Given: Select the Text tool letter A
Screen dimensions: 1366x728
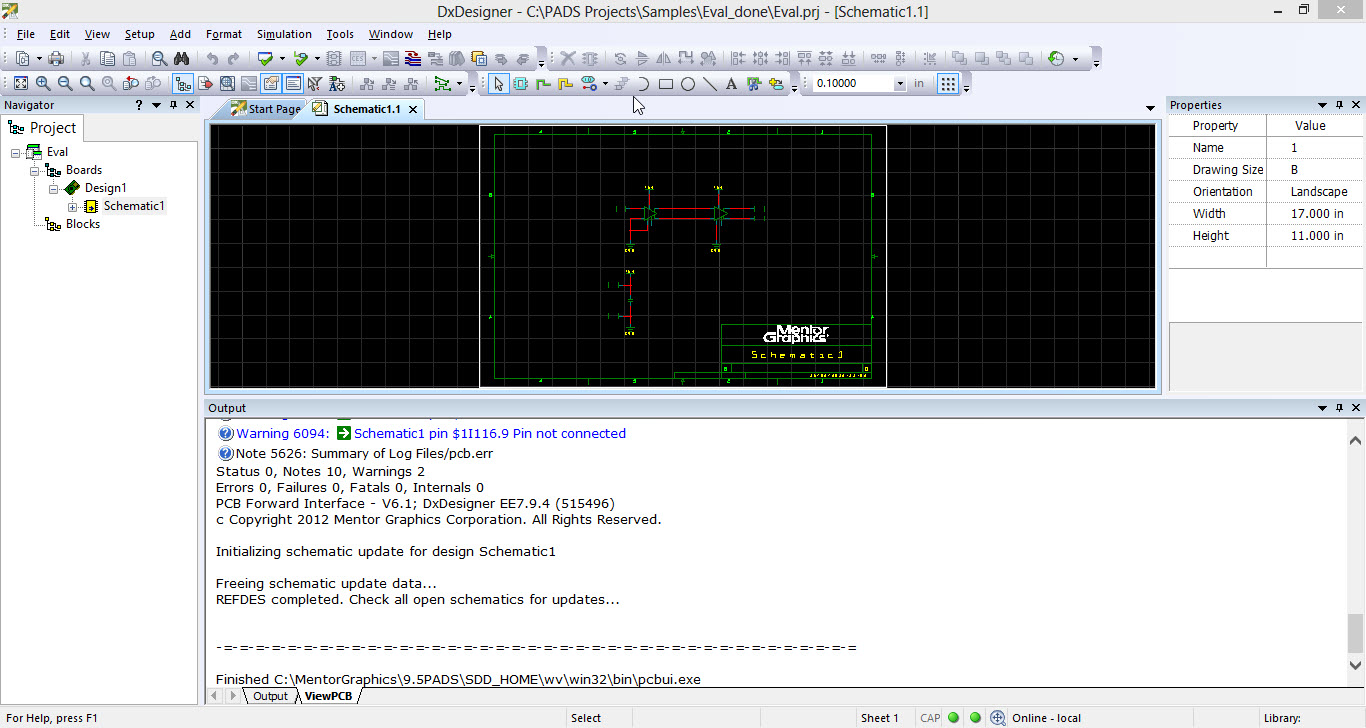Looking at the screenshot, I should click(732, 84).
